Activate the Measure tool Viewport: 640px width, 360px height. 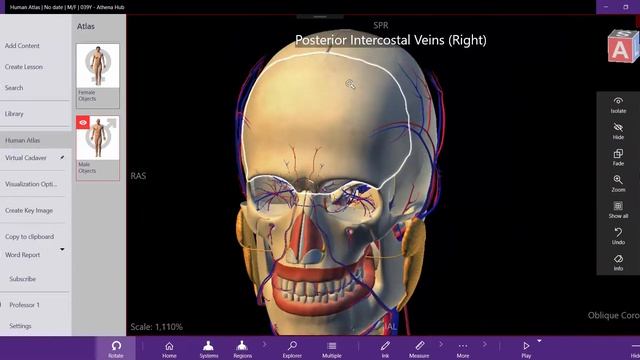tap(419, 349)
